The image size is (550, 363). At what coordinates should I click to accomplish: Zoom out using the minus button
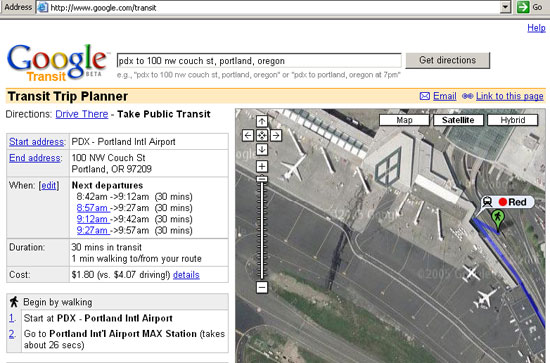pos(262,288)
